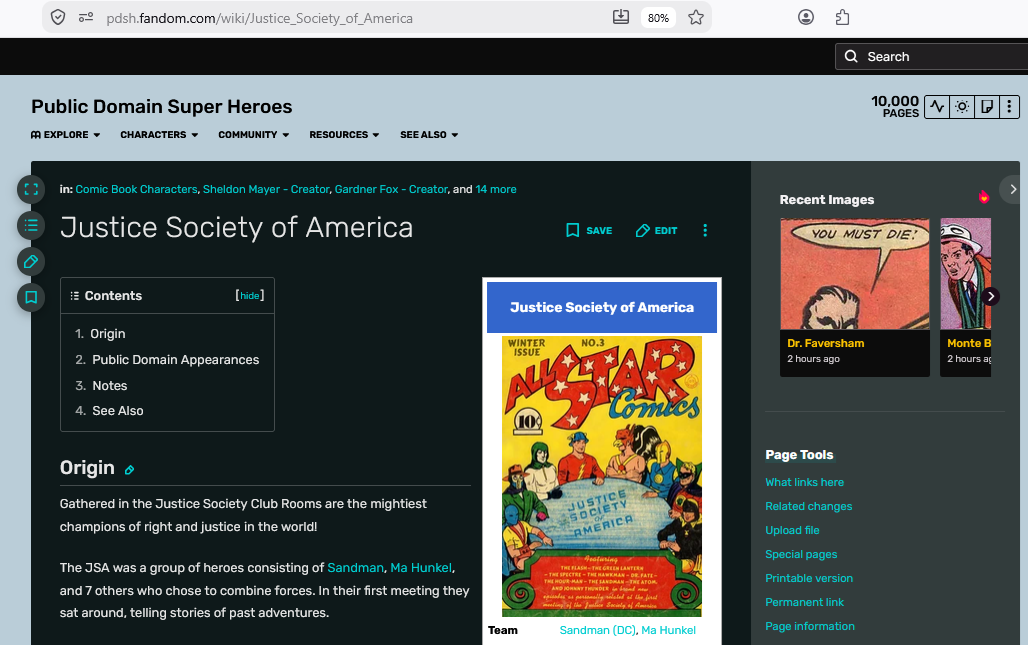Save the article with SAVE button

(589, 231)
